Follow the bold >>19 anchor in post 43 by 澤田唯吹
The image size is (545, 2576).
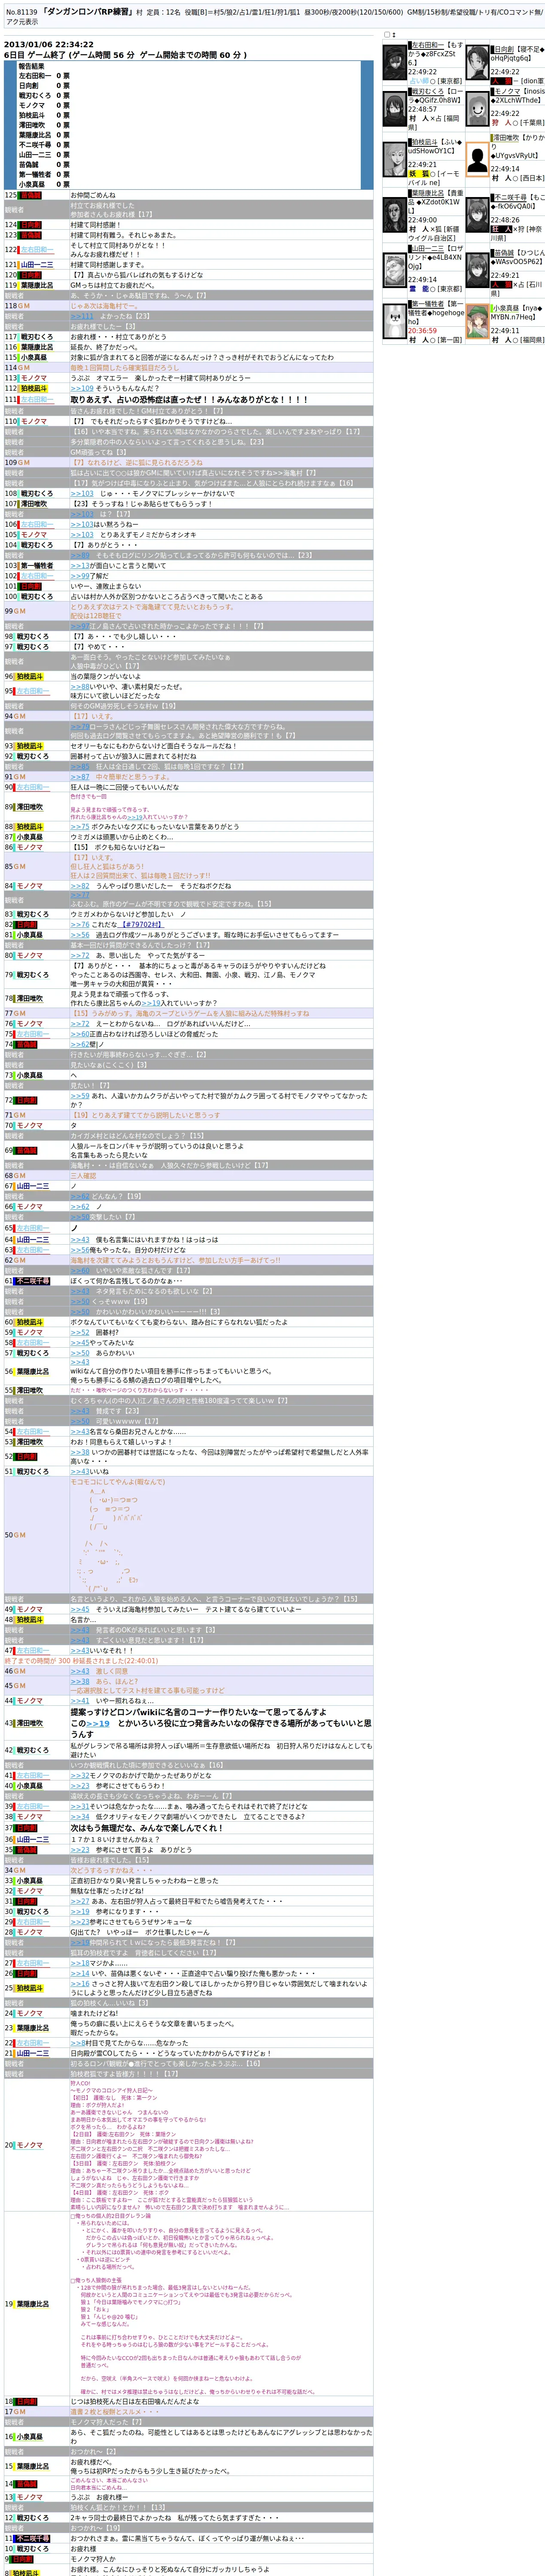point(98,1724)
